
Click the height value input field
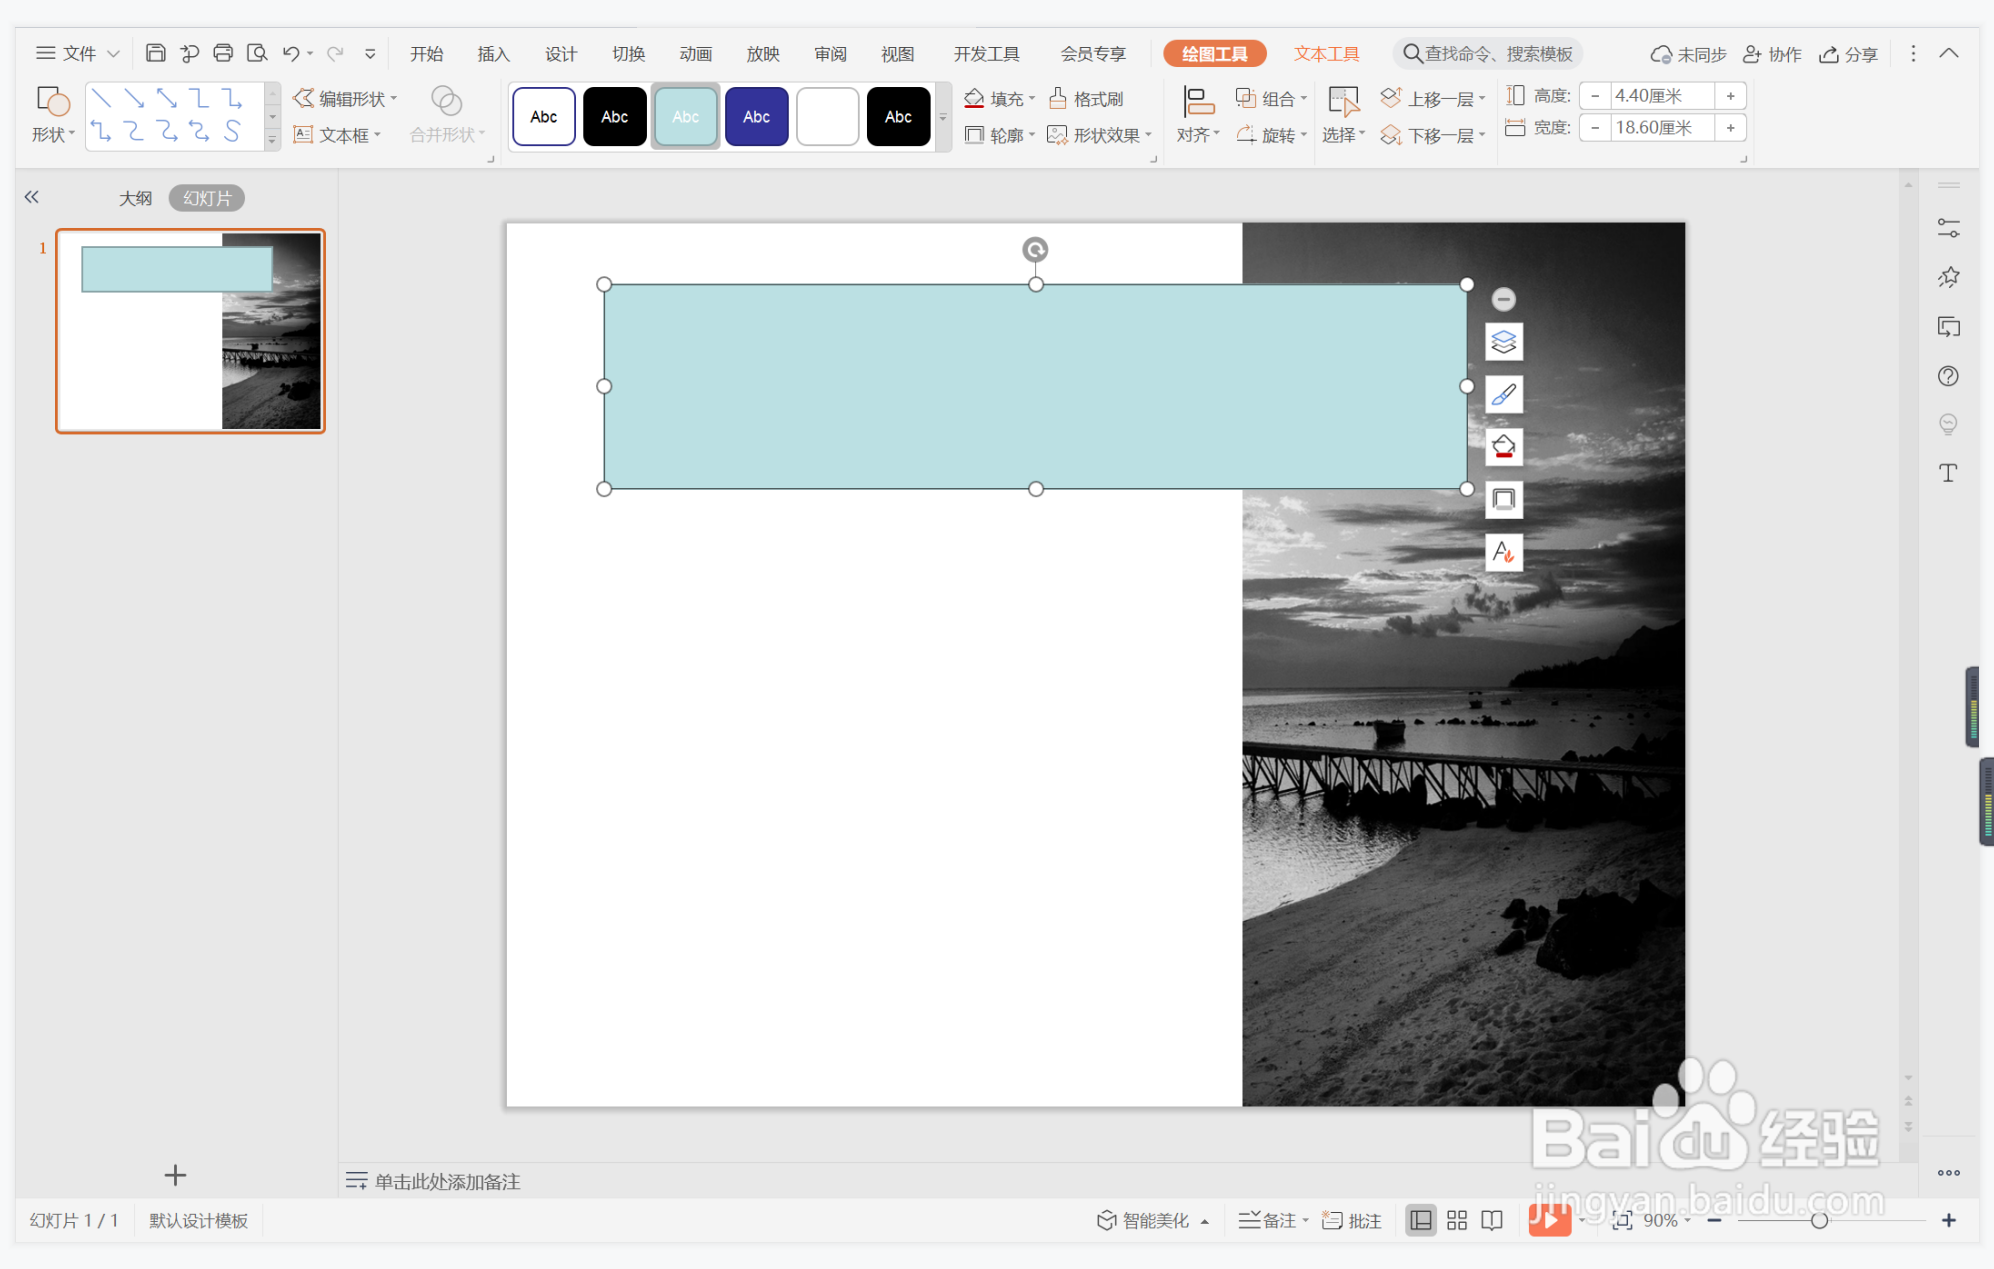click(x=1660, y=96)
